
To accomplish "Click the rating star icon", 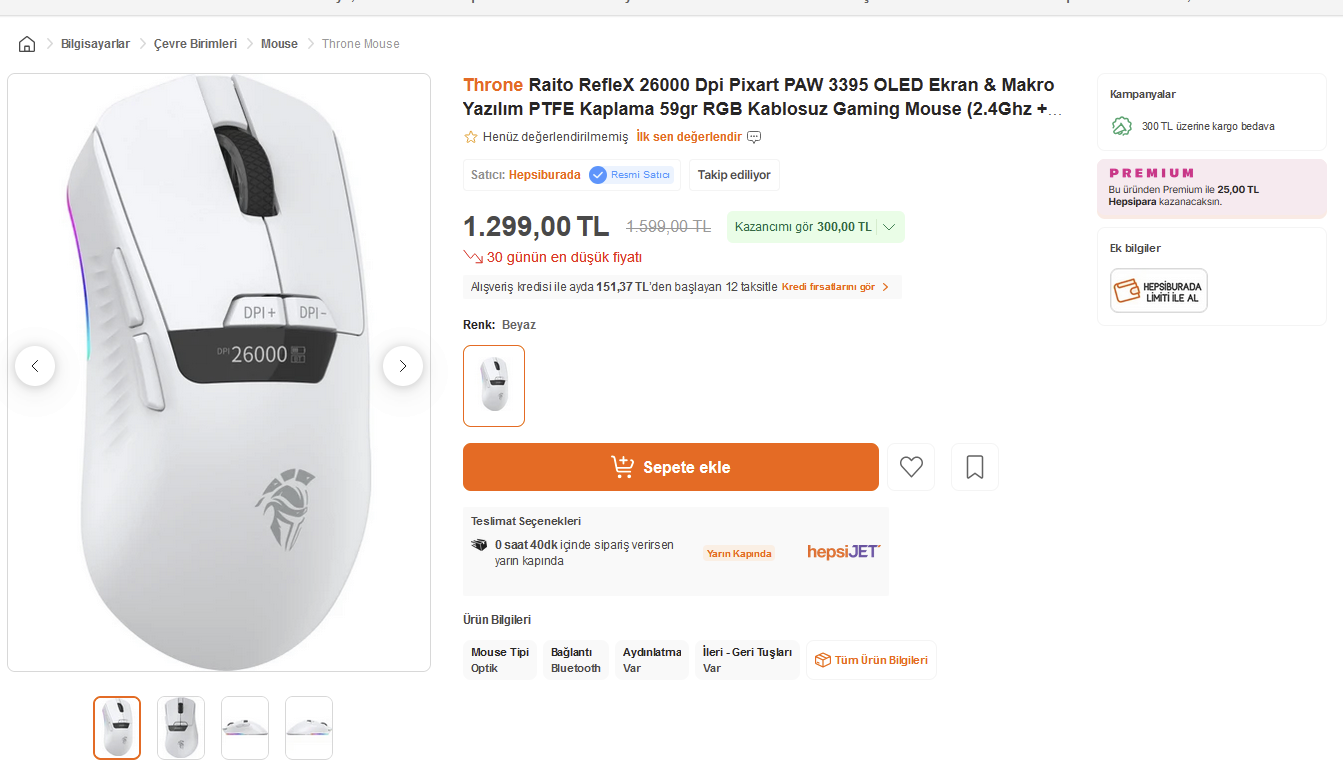I will 471,137.
